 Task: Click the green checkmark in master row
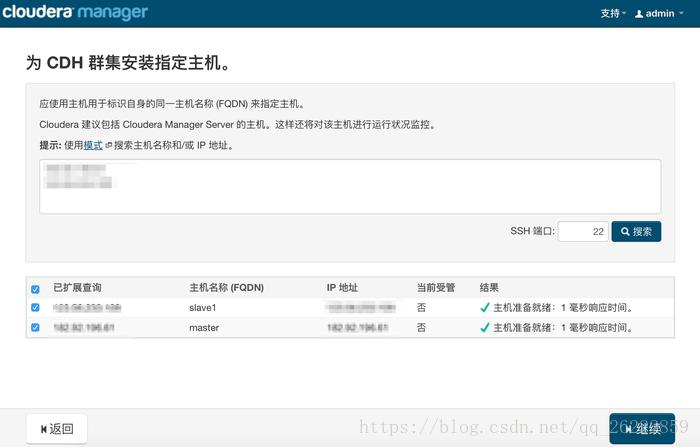(x=484, y=328)
